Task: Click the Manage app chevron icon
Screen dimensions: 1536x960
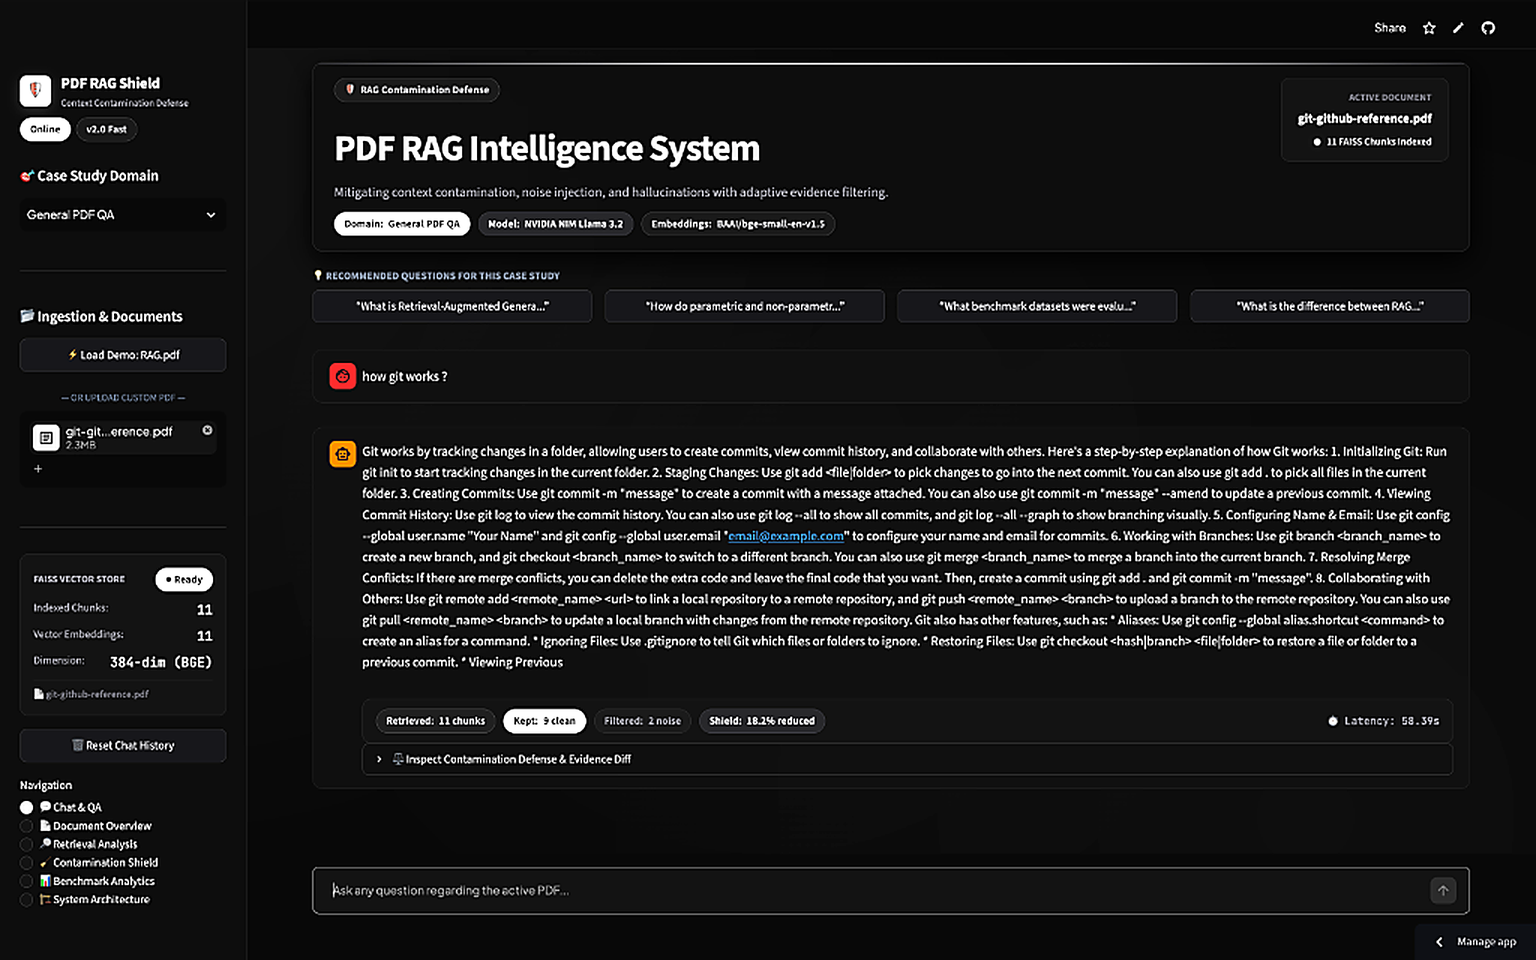Action: 1439,942
